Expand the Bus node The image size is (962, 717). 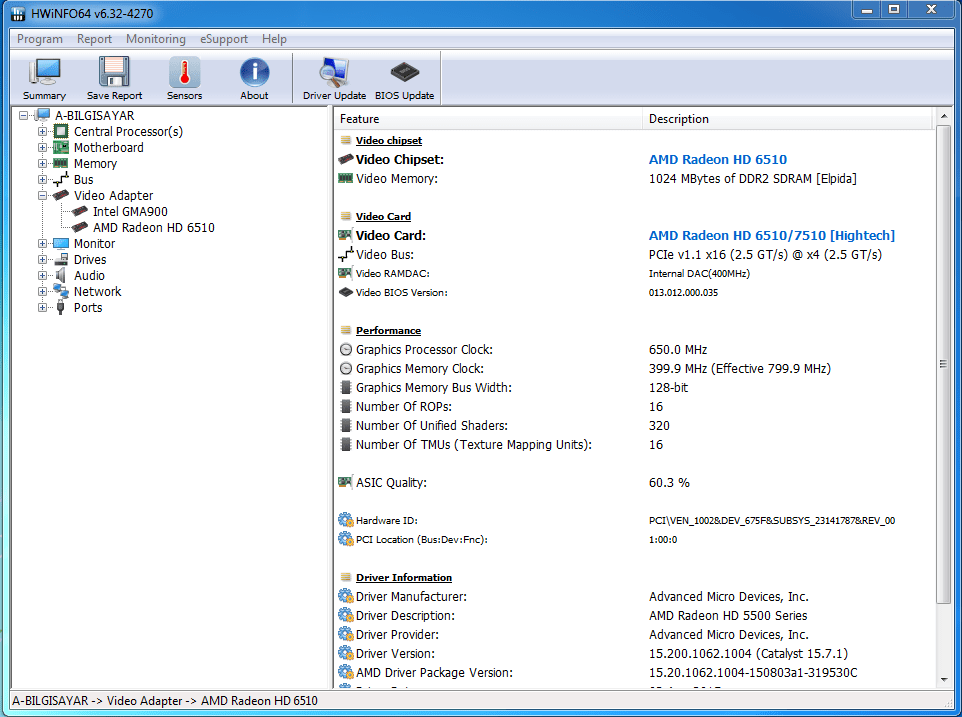[x=42, y=179]
